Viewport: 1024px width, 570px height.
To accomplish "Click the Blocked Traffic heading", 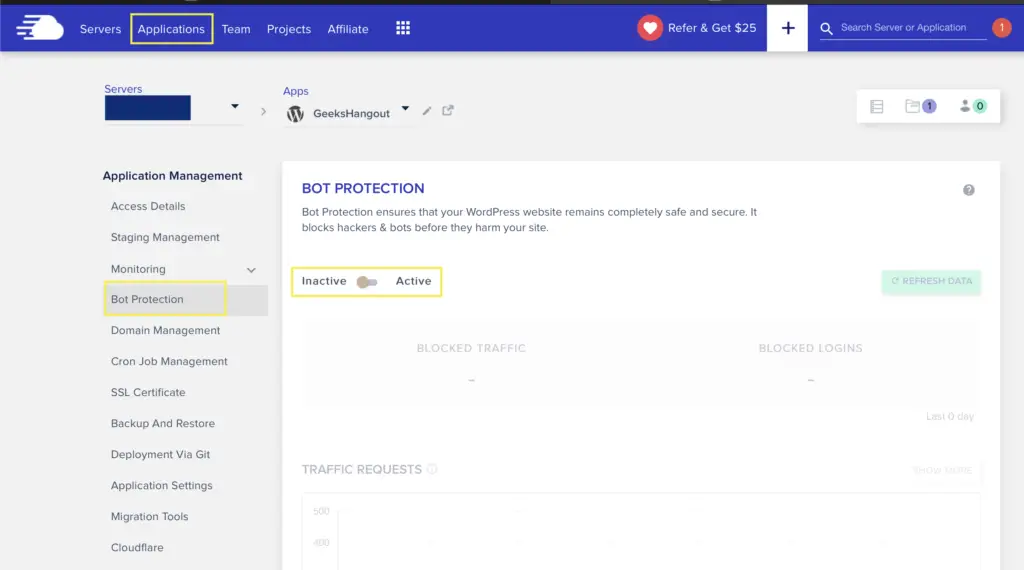I will (471, 348).
